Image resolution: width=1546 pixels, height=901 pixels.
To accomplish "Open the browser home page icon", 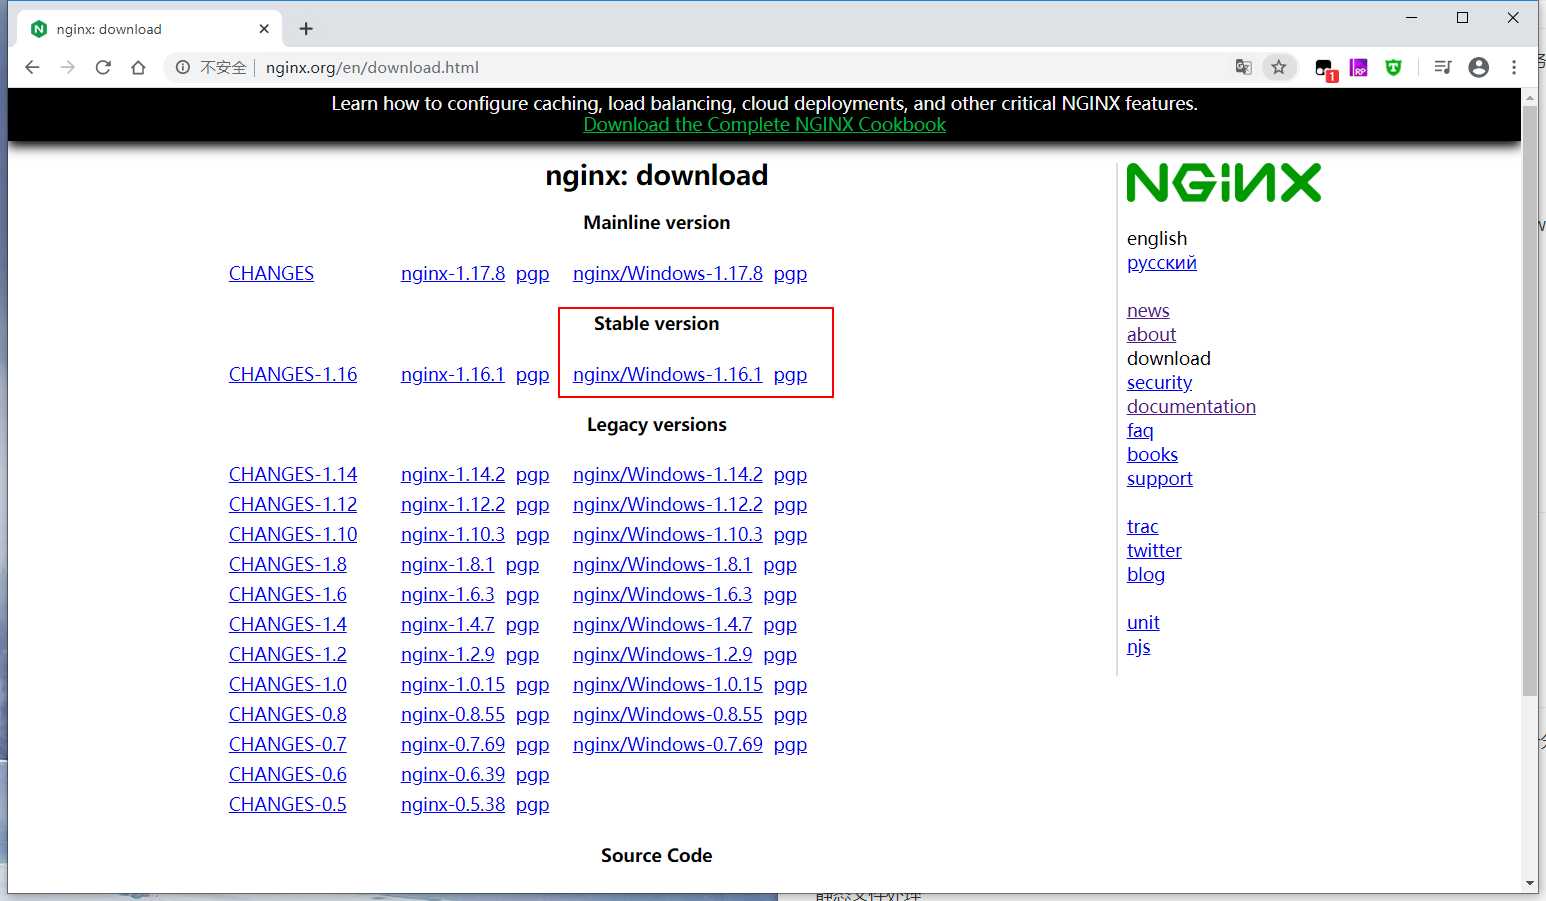I will (x=138, y=67).
